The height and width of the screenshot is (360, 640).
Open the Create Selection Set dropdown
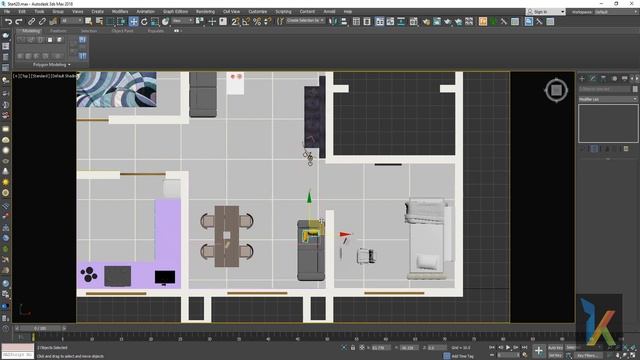pos(305,20)
